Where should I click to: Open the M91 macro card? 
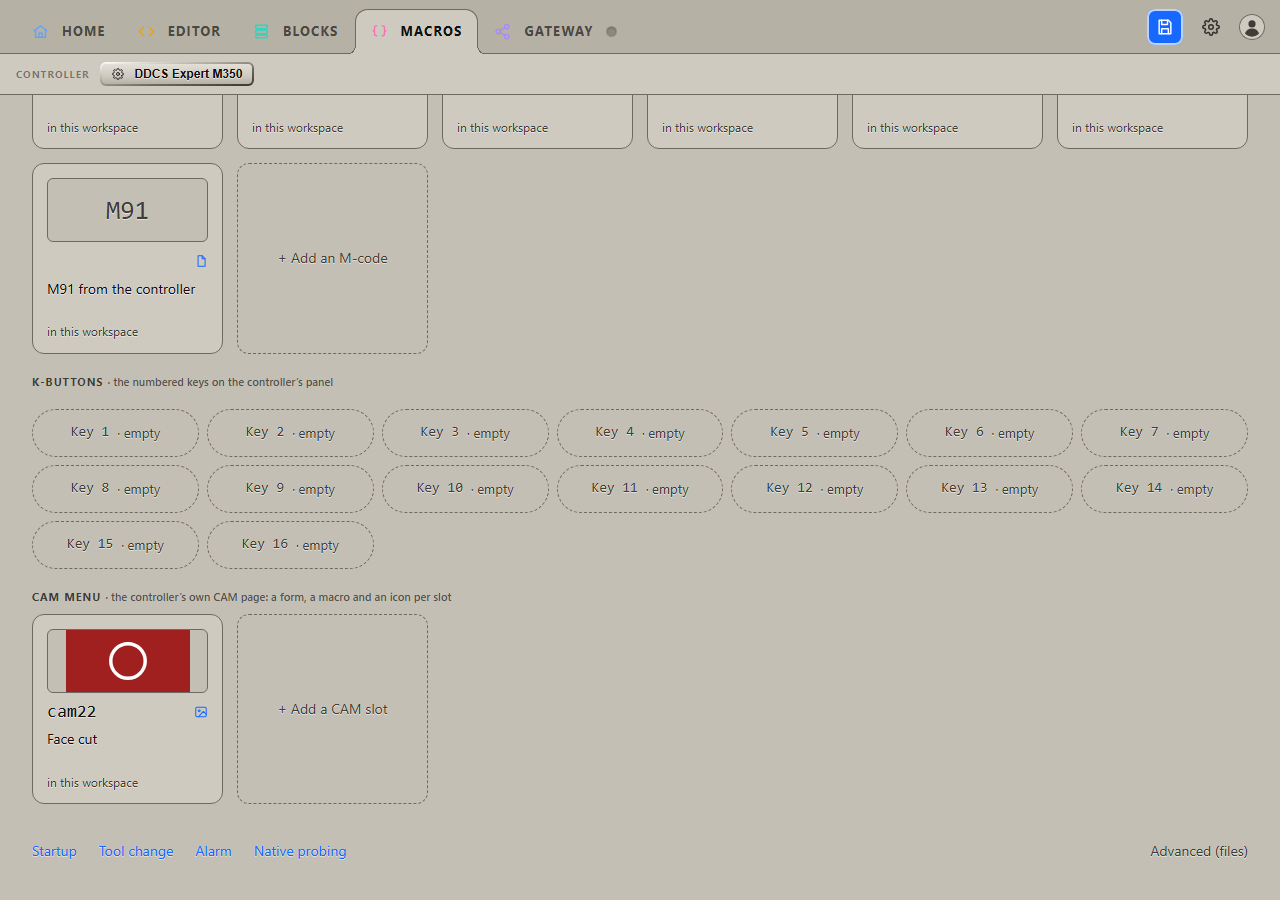127,258
